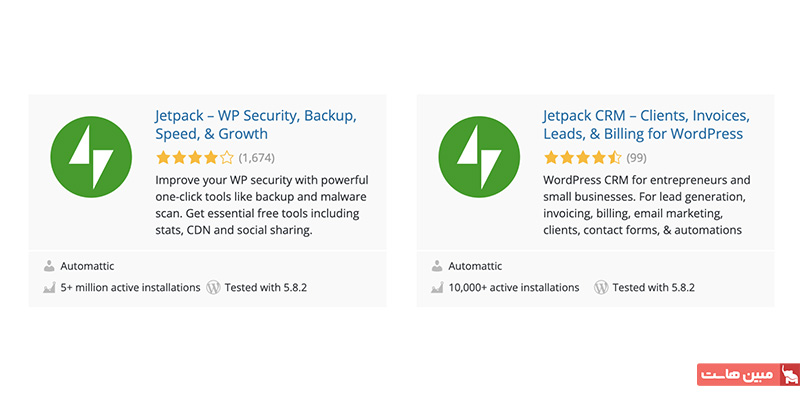Screen dimensions: 800x400
Task: Open the 'Jetpack CRM – Clients, Invoices' title link
Action: click(646, 124)
